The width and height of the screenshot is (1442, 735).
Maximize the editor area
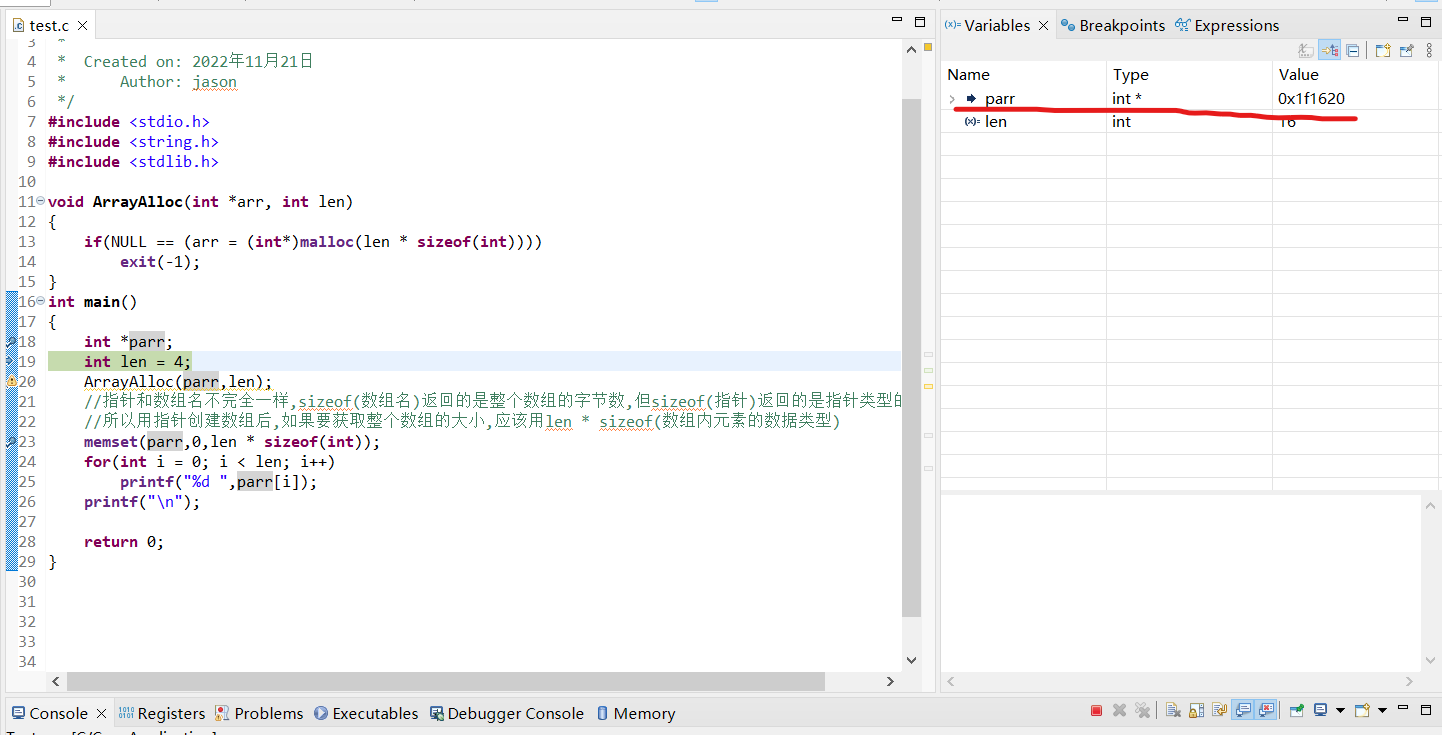coord(920,22)
